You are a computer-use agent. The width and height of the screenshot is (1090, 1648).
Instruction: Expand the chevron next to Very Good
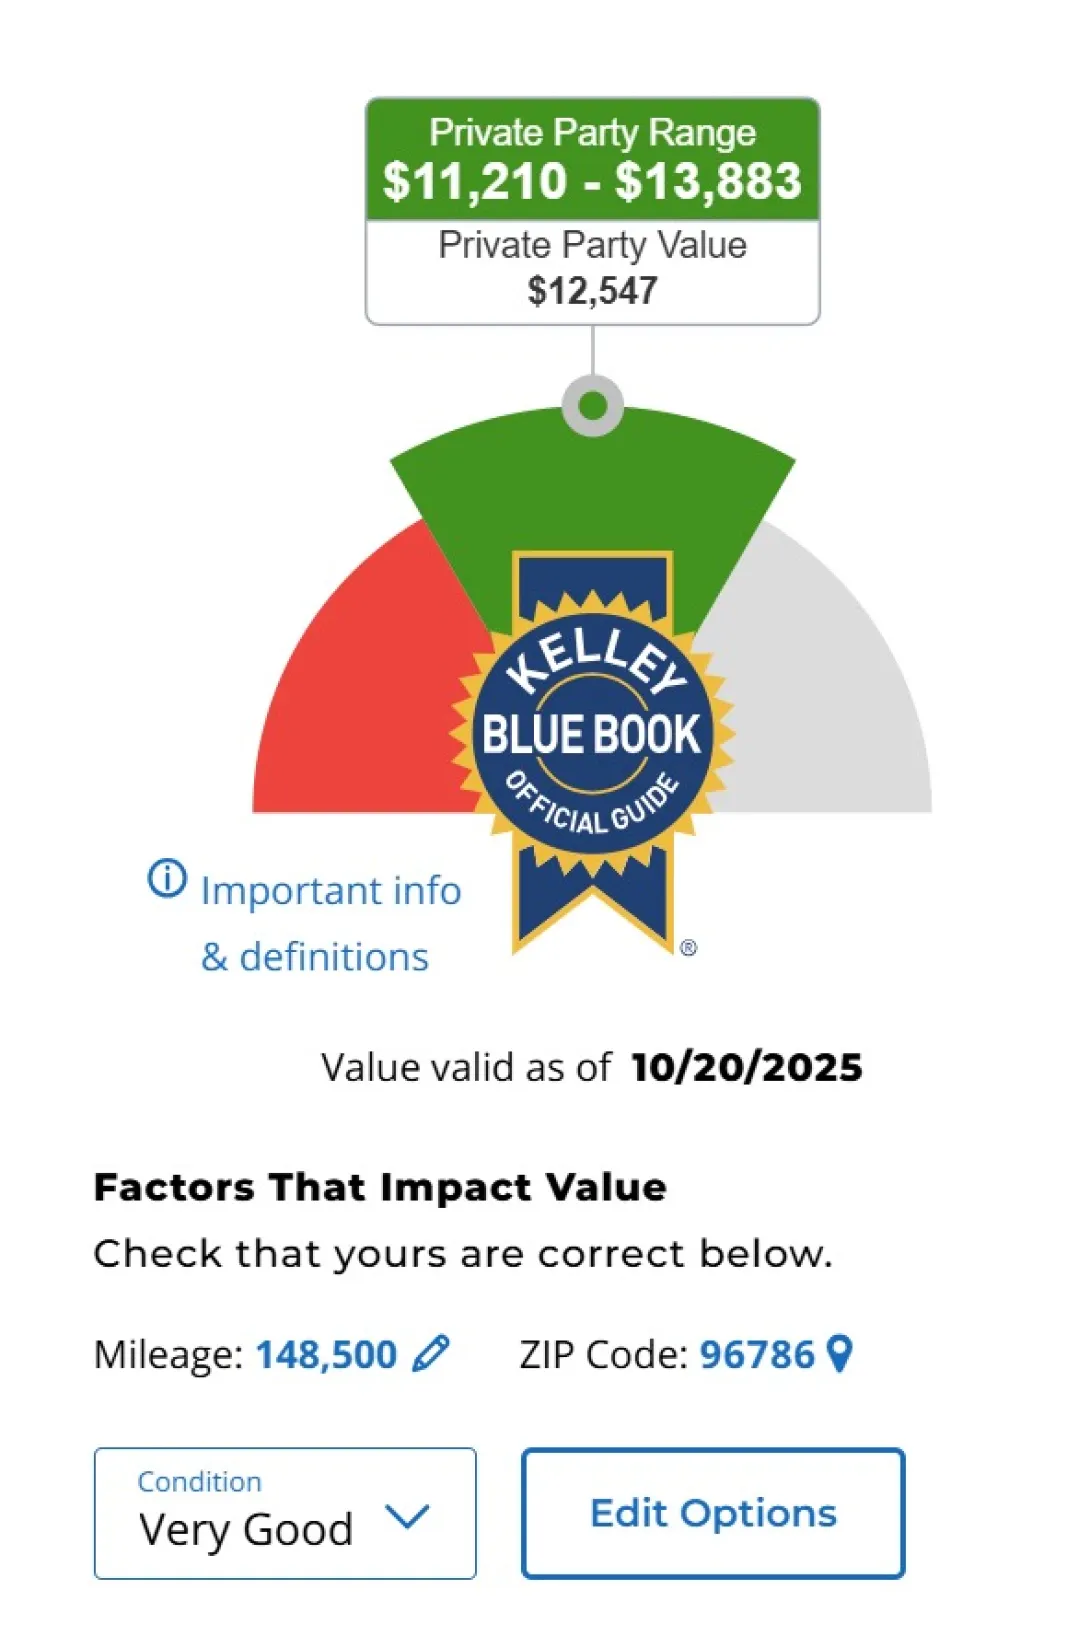click(x=407, y=1516)
